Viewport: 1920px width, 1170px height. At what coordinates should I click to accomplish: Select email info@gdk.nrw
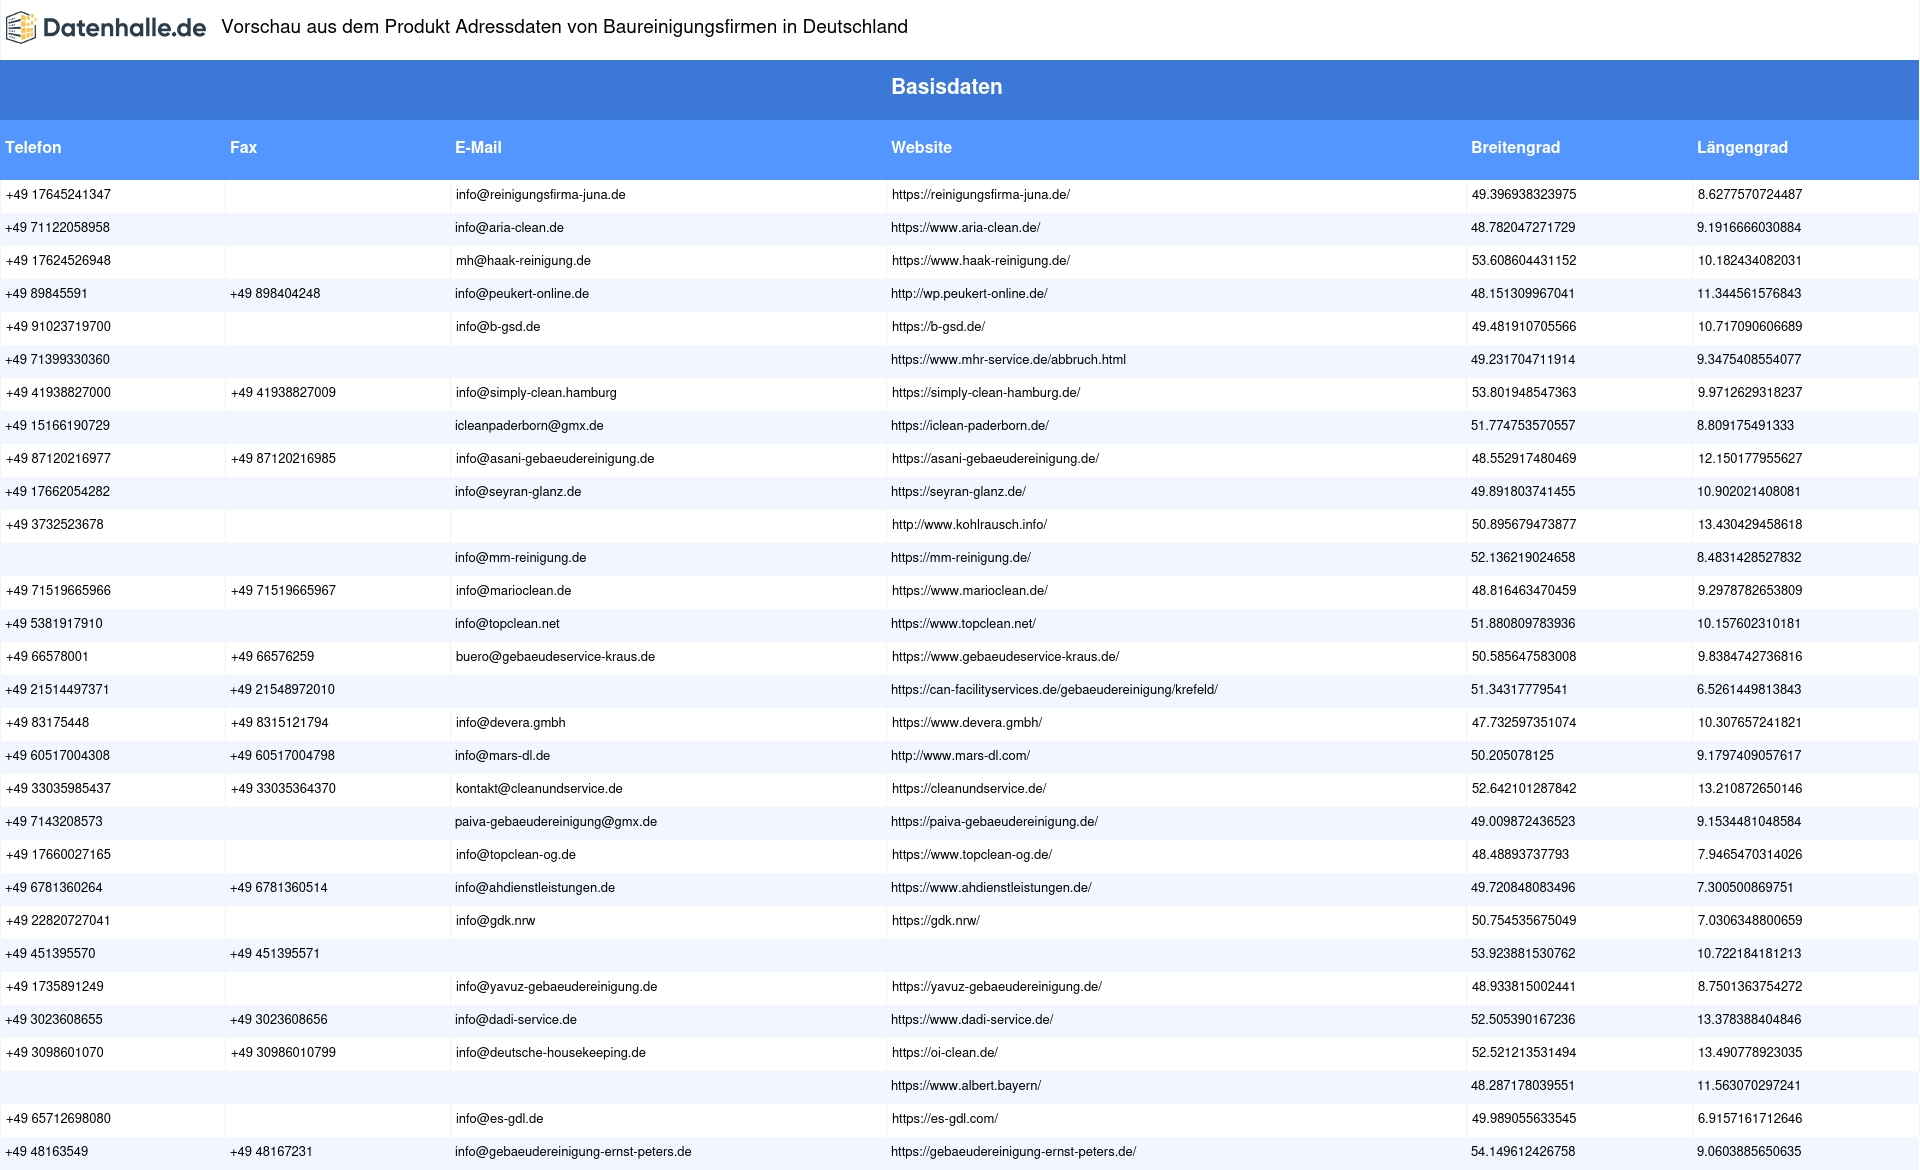[x=495, y=921]
